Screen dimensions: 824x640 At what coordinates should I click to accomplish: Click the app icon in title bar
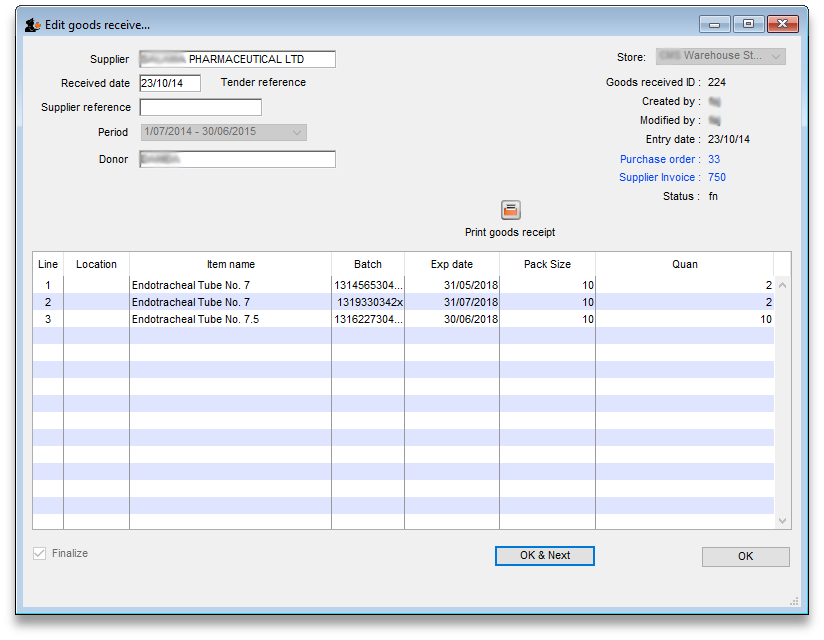pos(32,25)
